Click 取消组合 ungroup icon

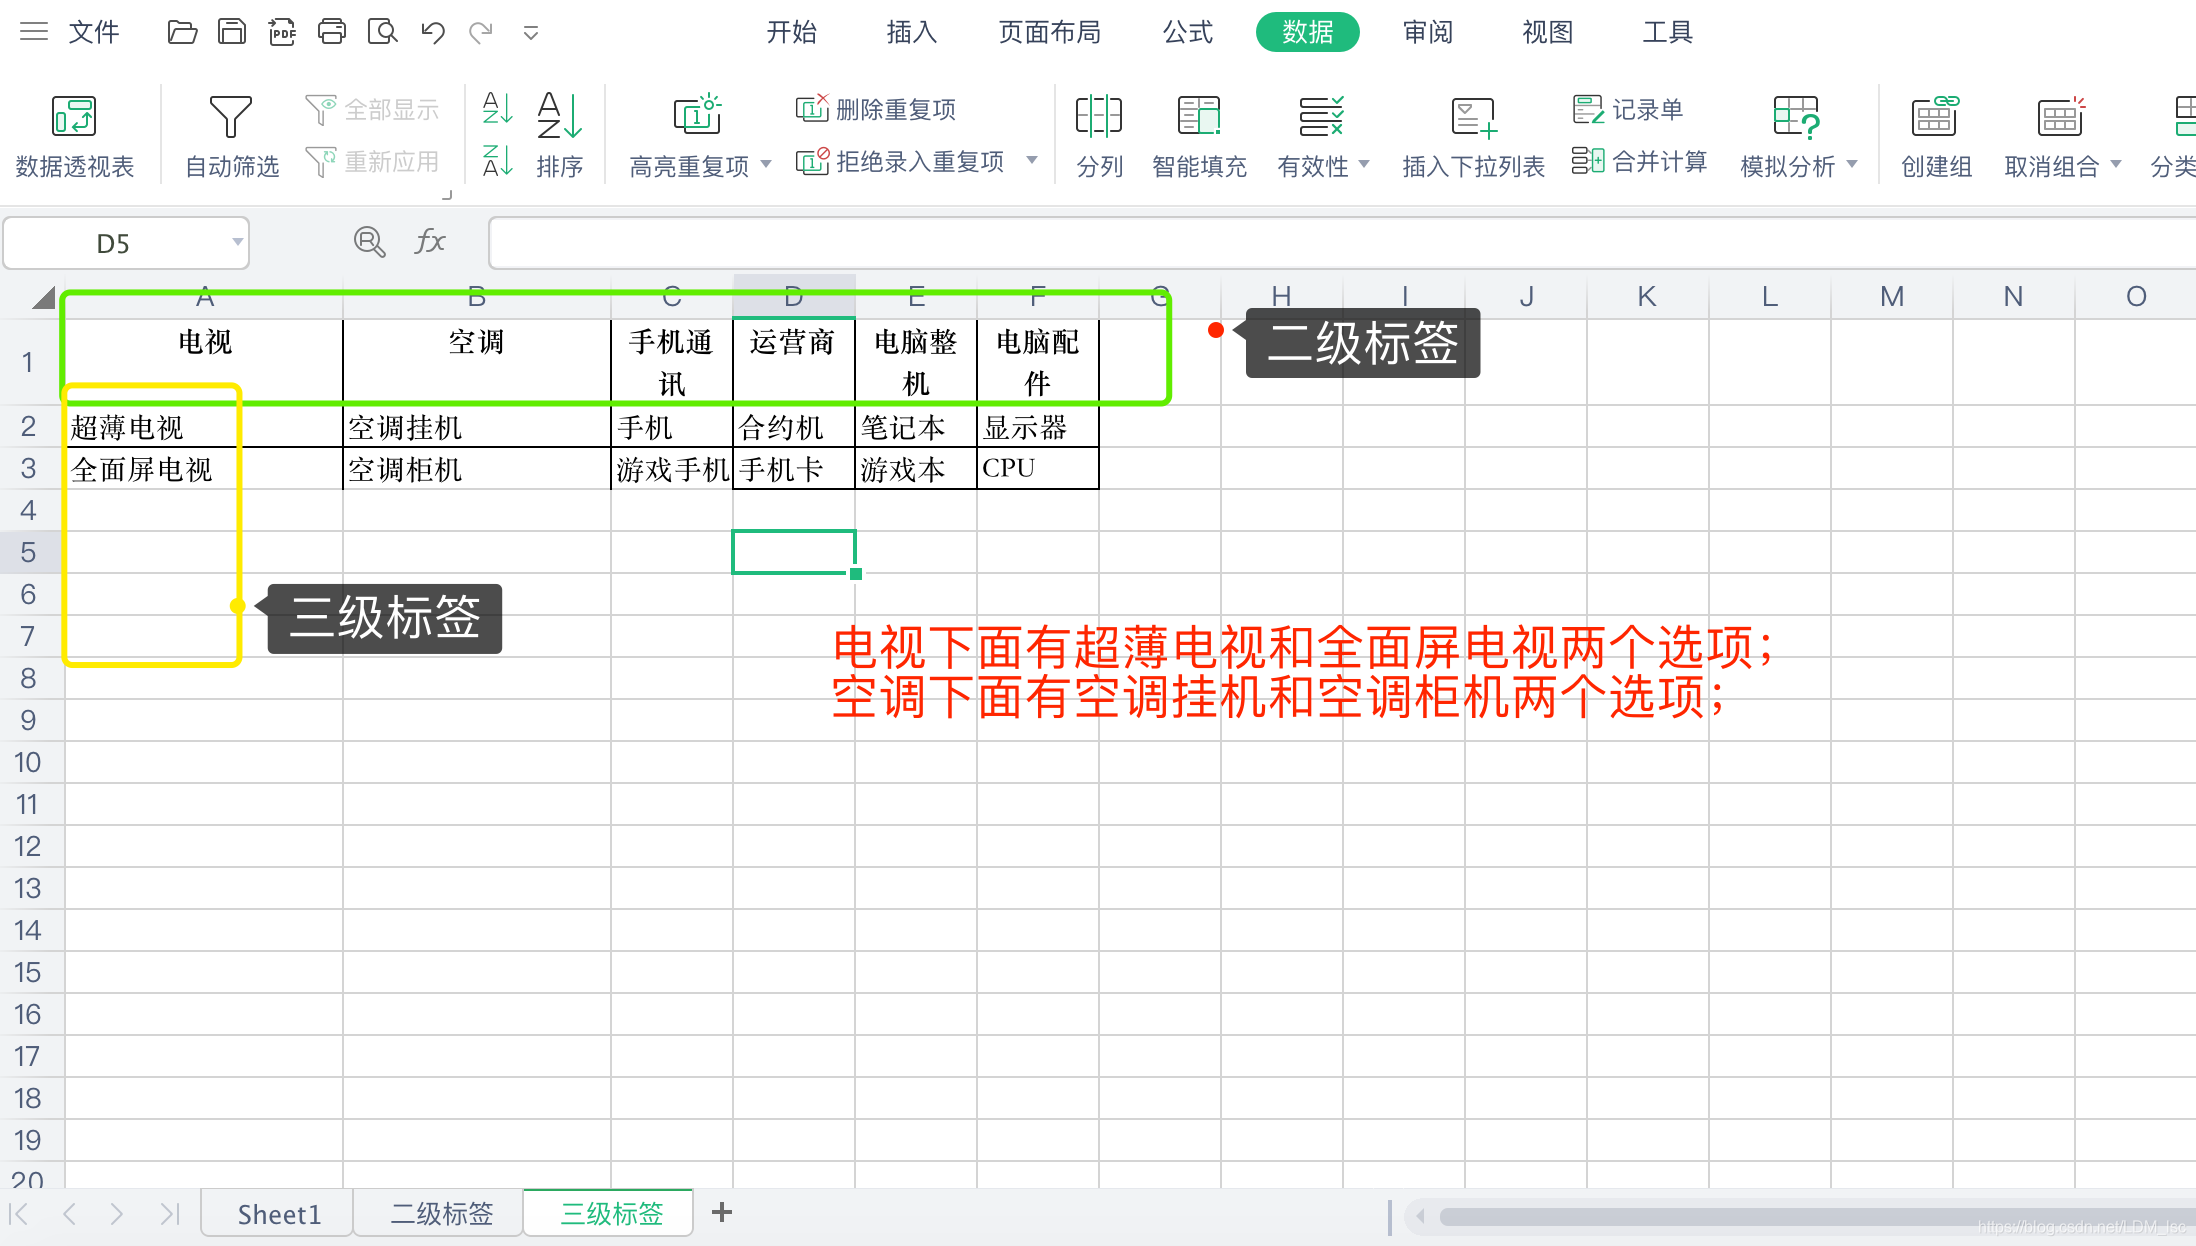pyautogui.click(x=2060, y=116)
